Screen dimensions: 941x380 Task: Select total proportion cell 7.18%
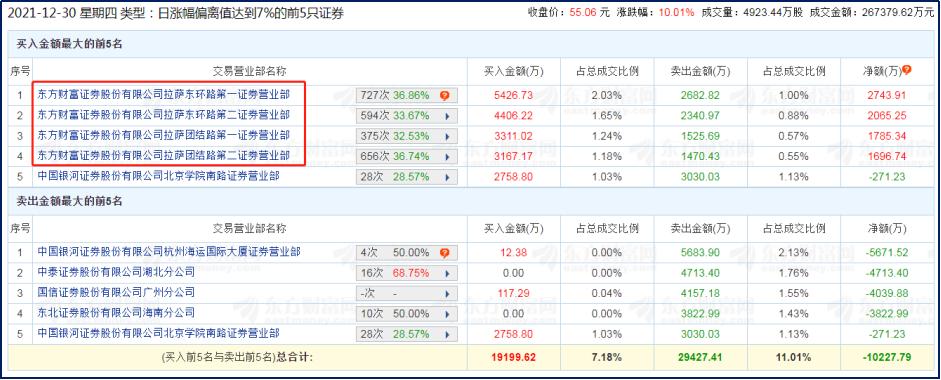607,357
